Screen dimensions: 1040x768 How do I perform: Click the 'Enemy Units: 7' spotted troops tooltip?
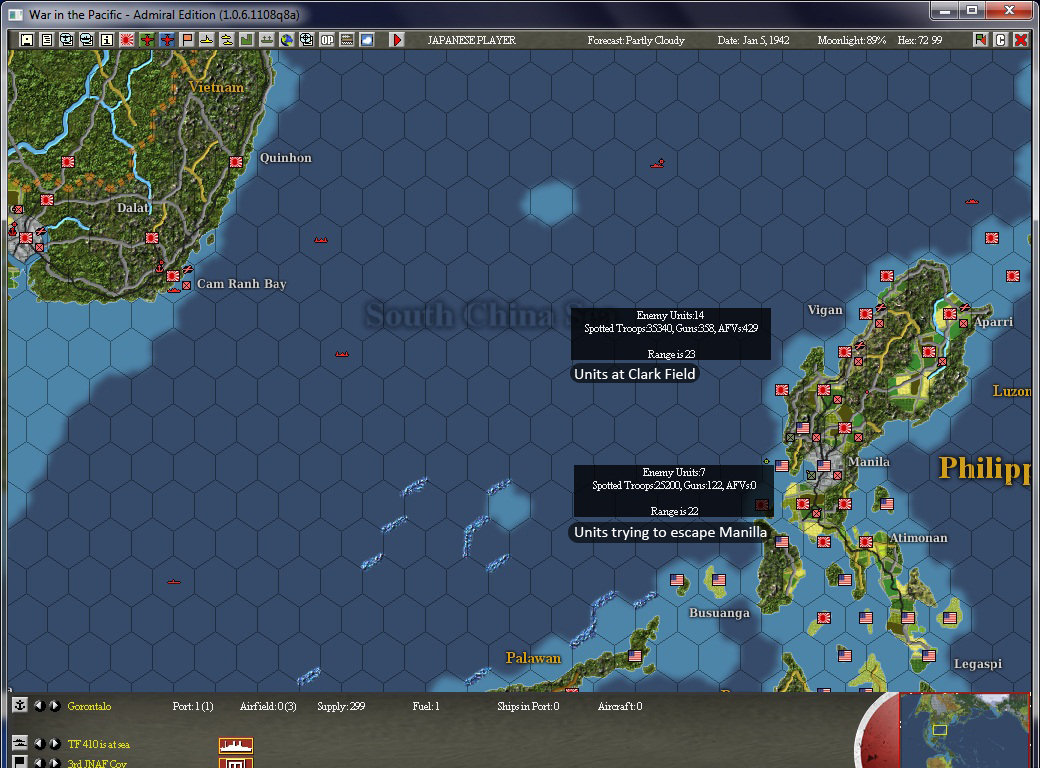click(674, 491)
